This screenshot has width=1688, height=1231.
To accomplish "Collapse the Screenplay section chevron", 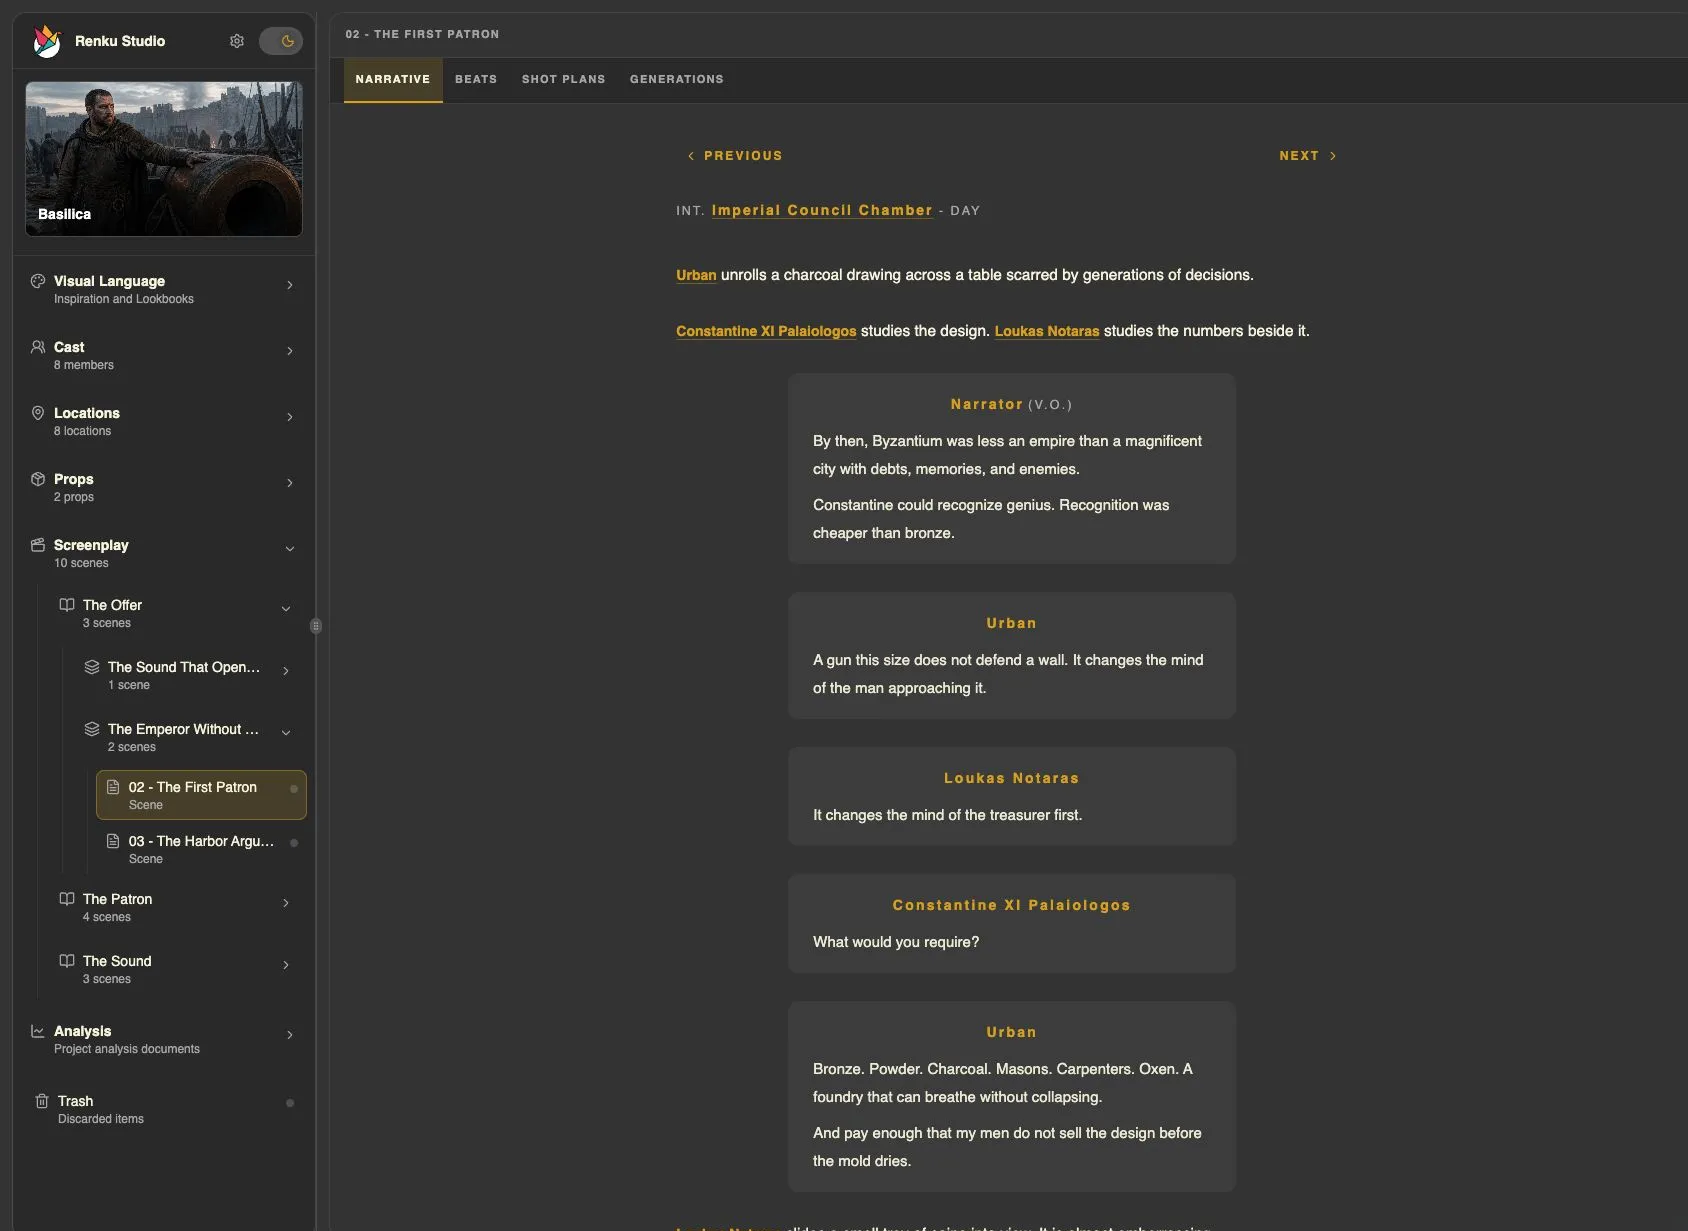I will pos(290,549).
